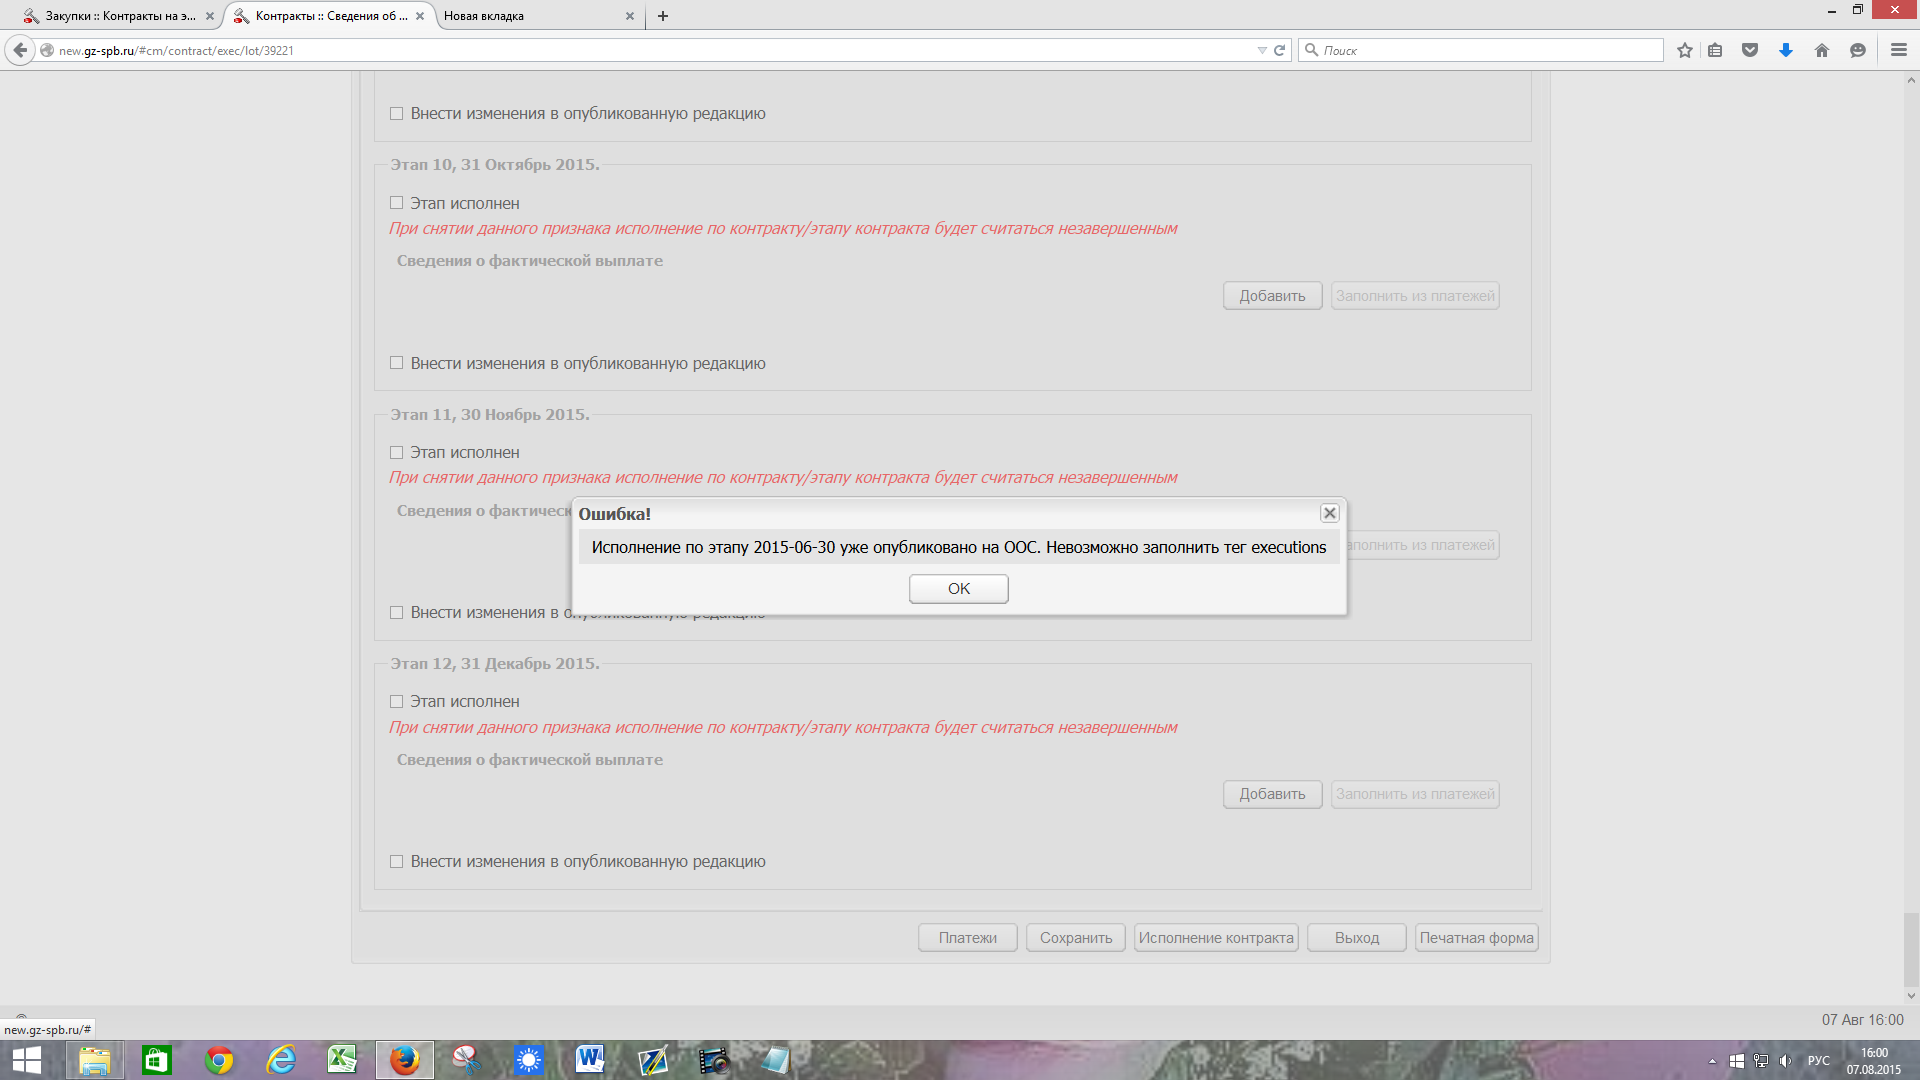The height and width of the screenshot is (1080, 1920).
Task: Open the downloads arrow icon
Action: [1786, 50]
